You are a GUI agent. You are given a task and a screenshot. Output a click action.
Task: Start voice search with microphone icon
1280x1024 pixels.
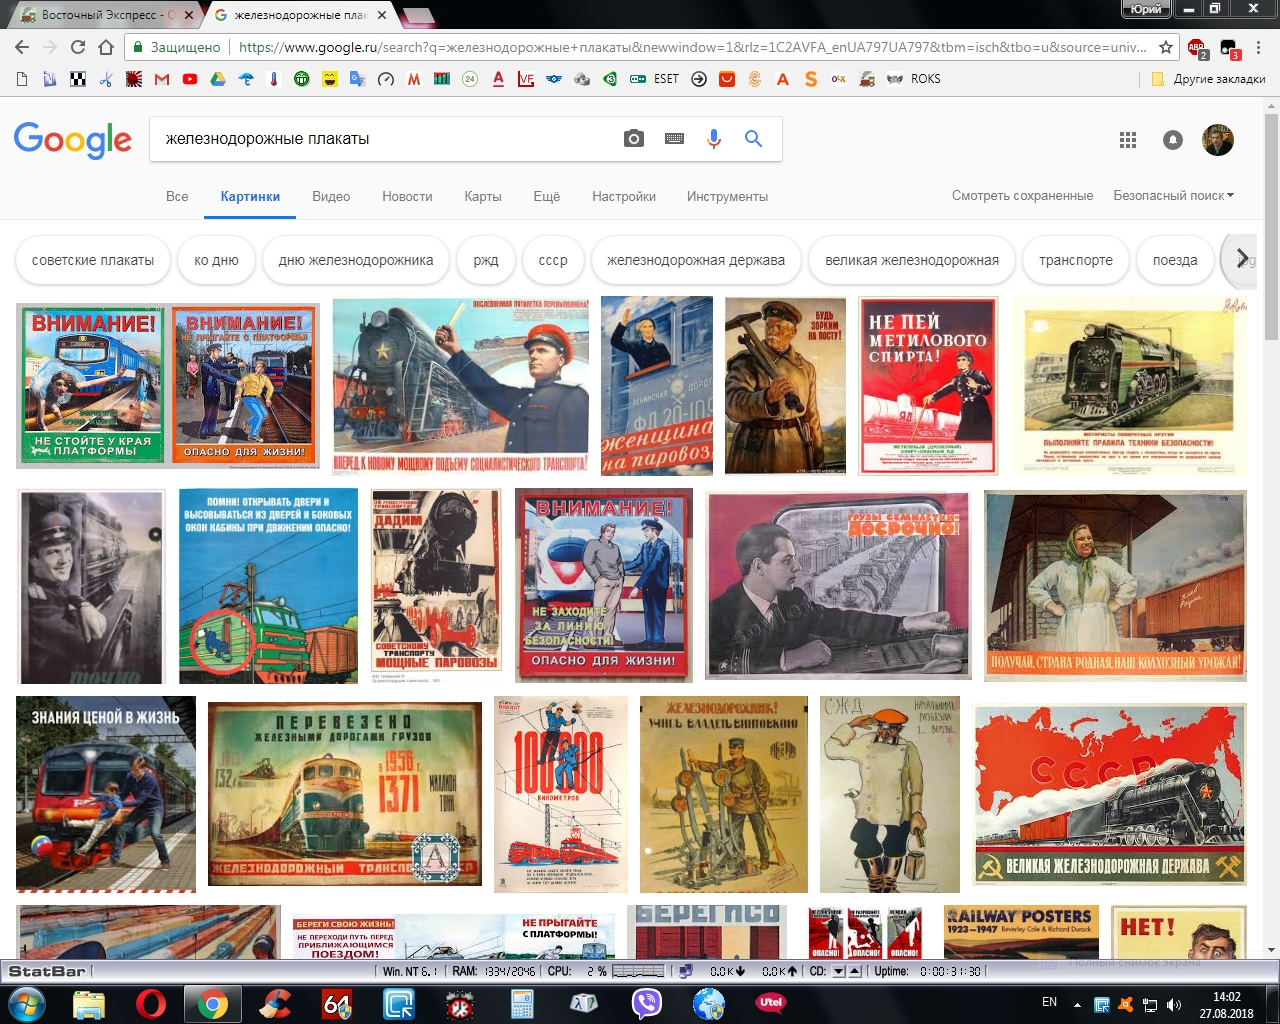[713, 139]
